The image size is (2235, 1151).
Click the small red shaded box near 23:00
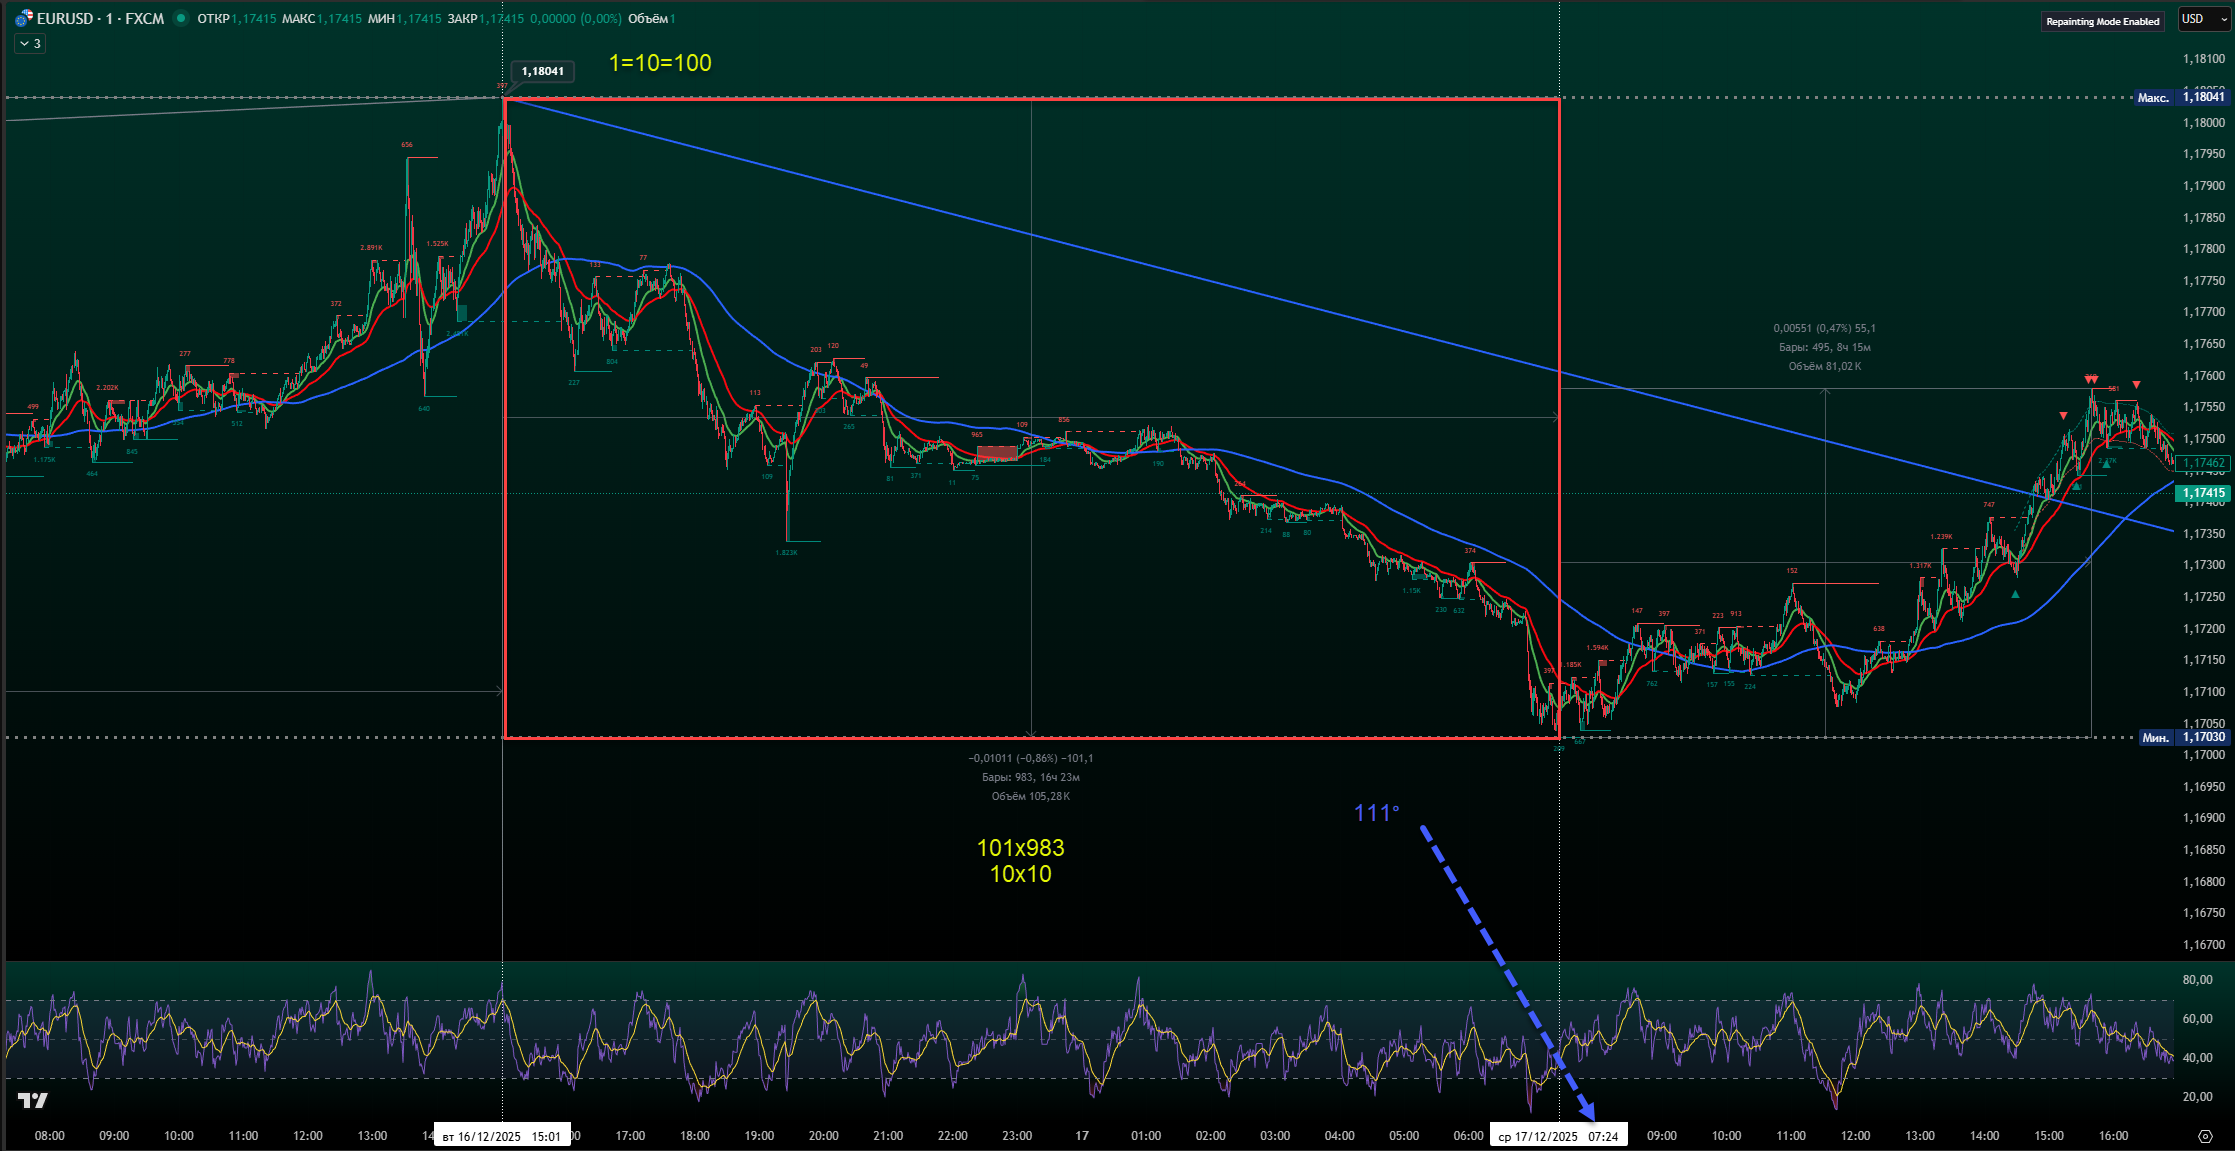(x=996, y=453)
